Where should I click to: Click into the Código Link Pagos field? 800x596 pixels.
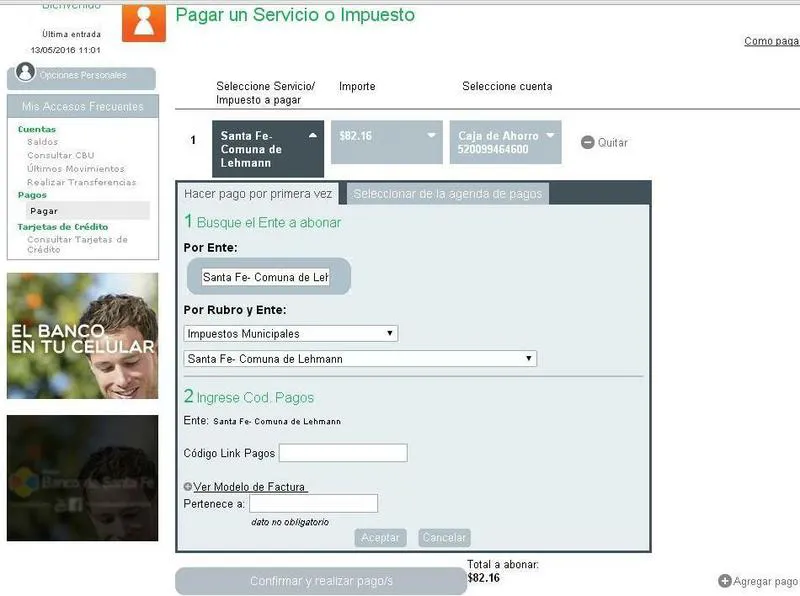click(x=342, y=454)
